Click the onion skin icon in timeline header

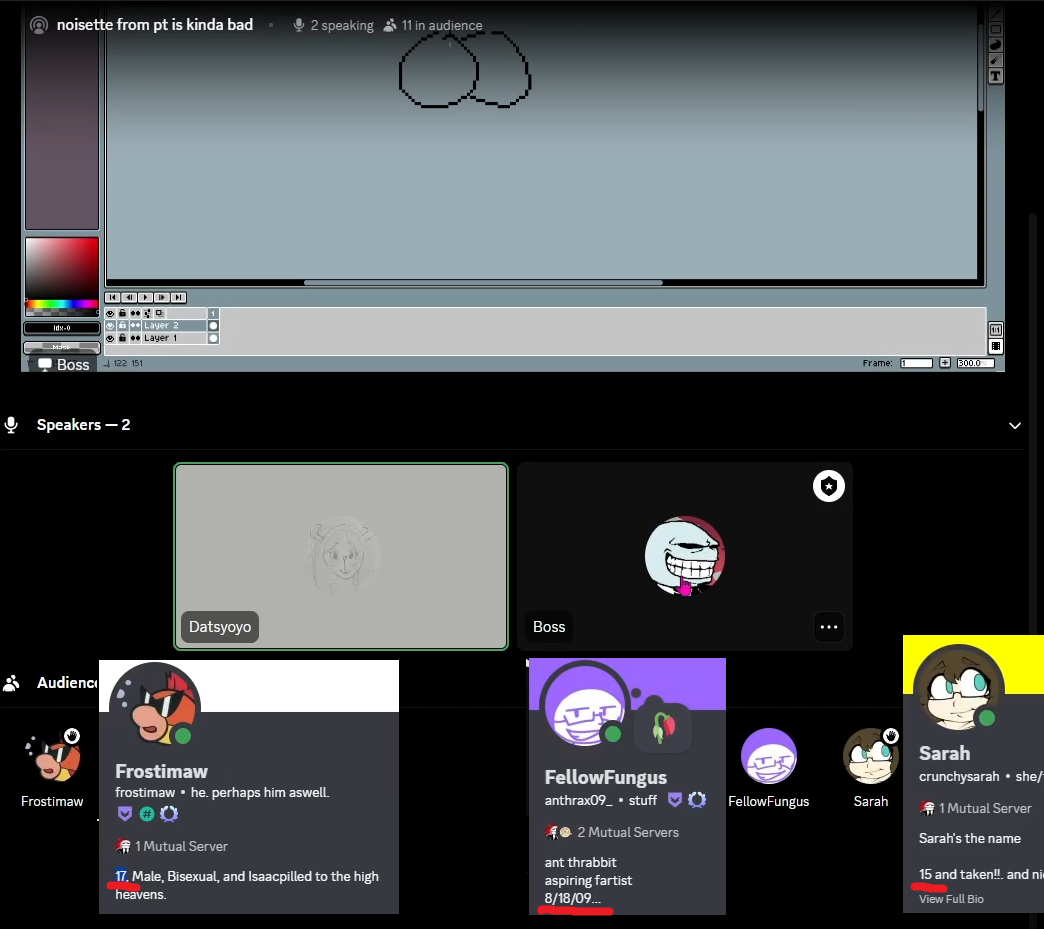coord(159,313)
